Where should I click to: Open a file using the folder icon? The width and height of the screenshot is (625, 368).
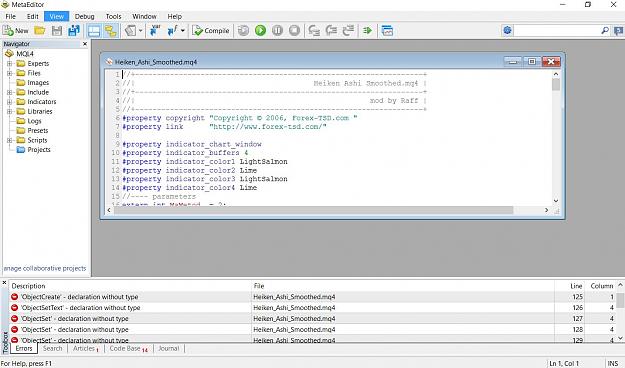(39, 31)
